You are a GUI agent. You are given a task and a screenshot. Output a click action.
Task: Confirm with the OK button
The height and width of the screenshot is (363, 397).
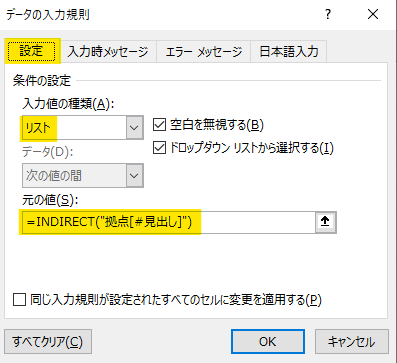(268, 342)
